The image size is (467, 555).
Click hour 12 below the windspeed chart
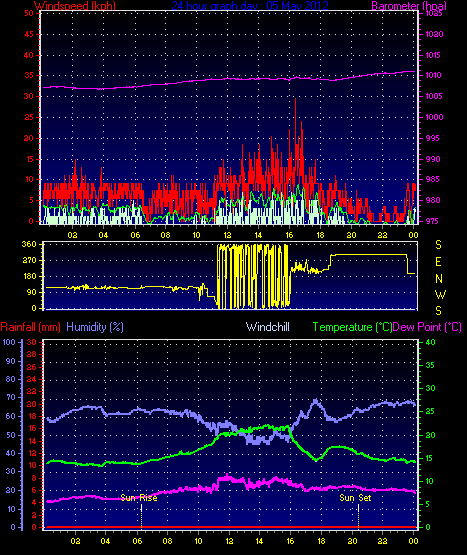coord(227,235)
